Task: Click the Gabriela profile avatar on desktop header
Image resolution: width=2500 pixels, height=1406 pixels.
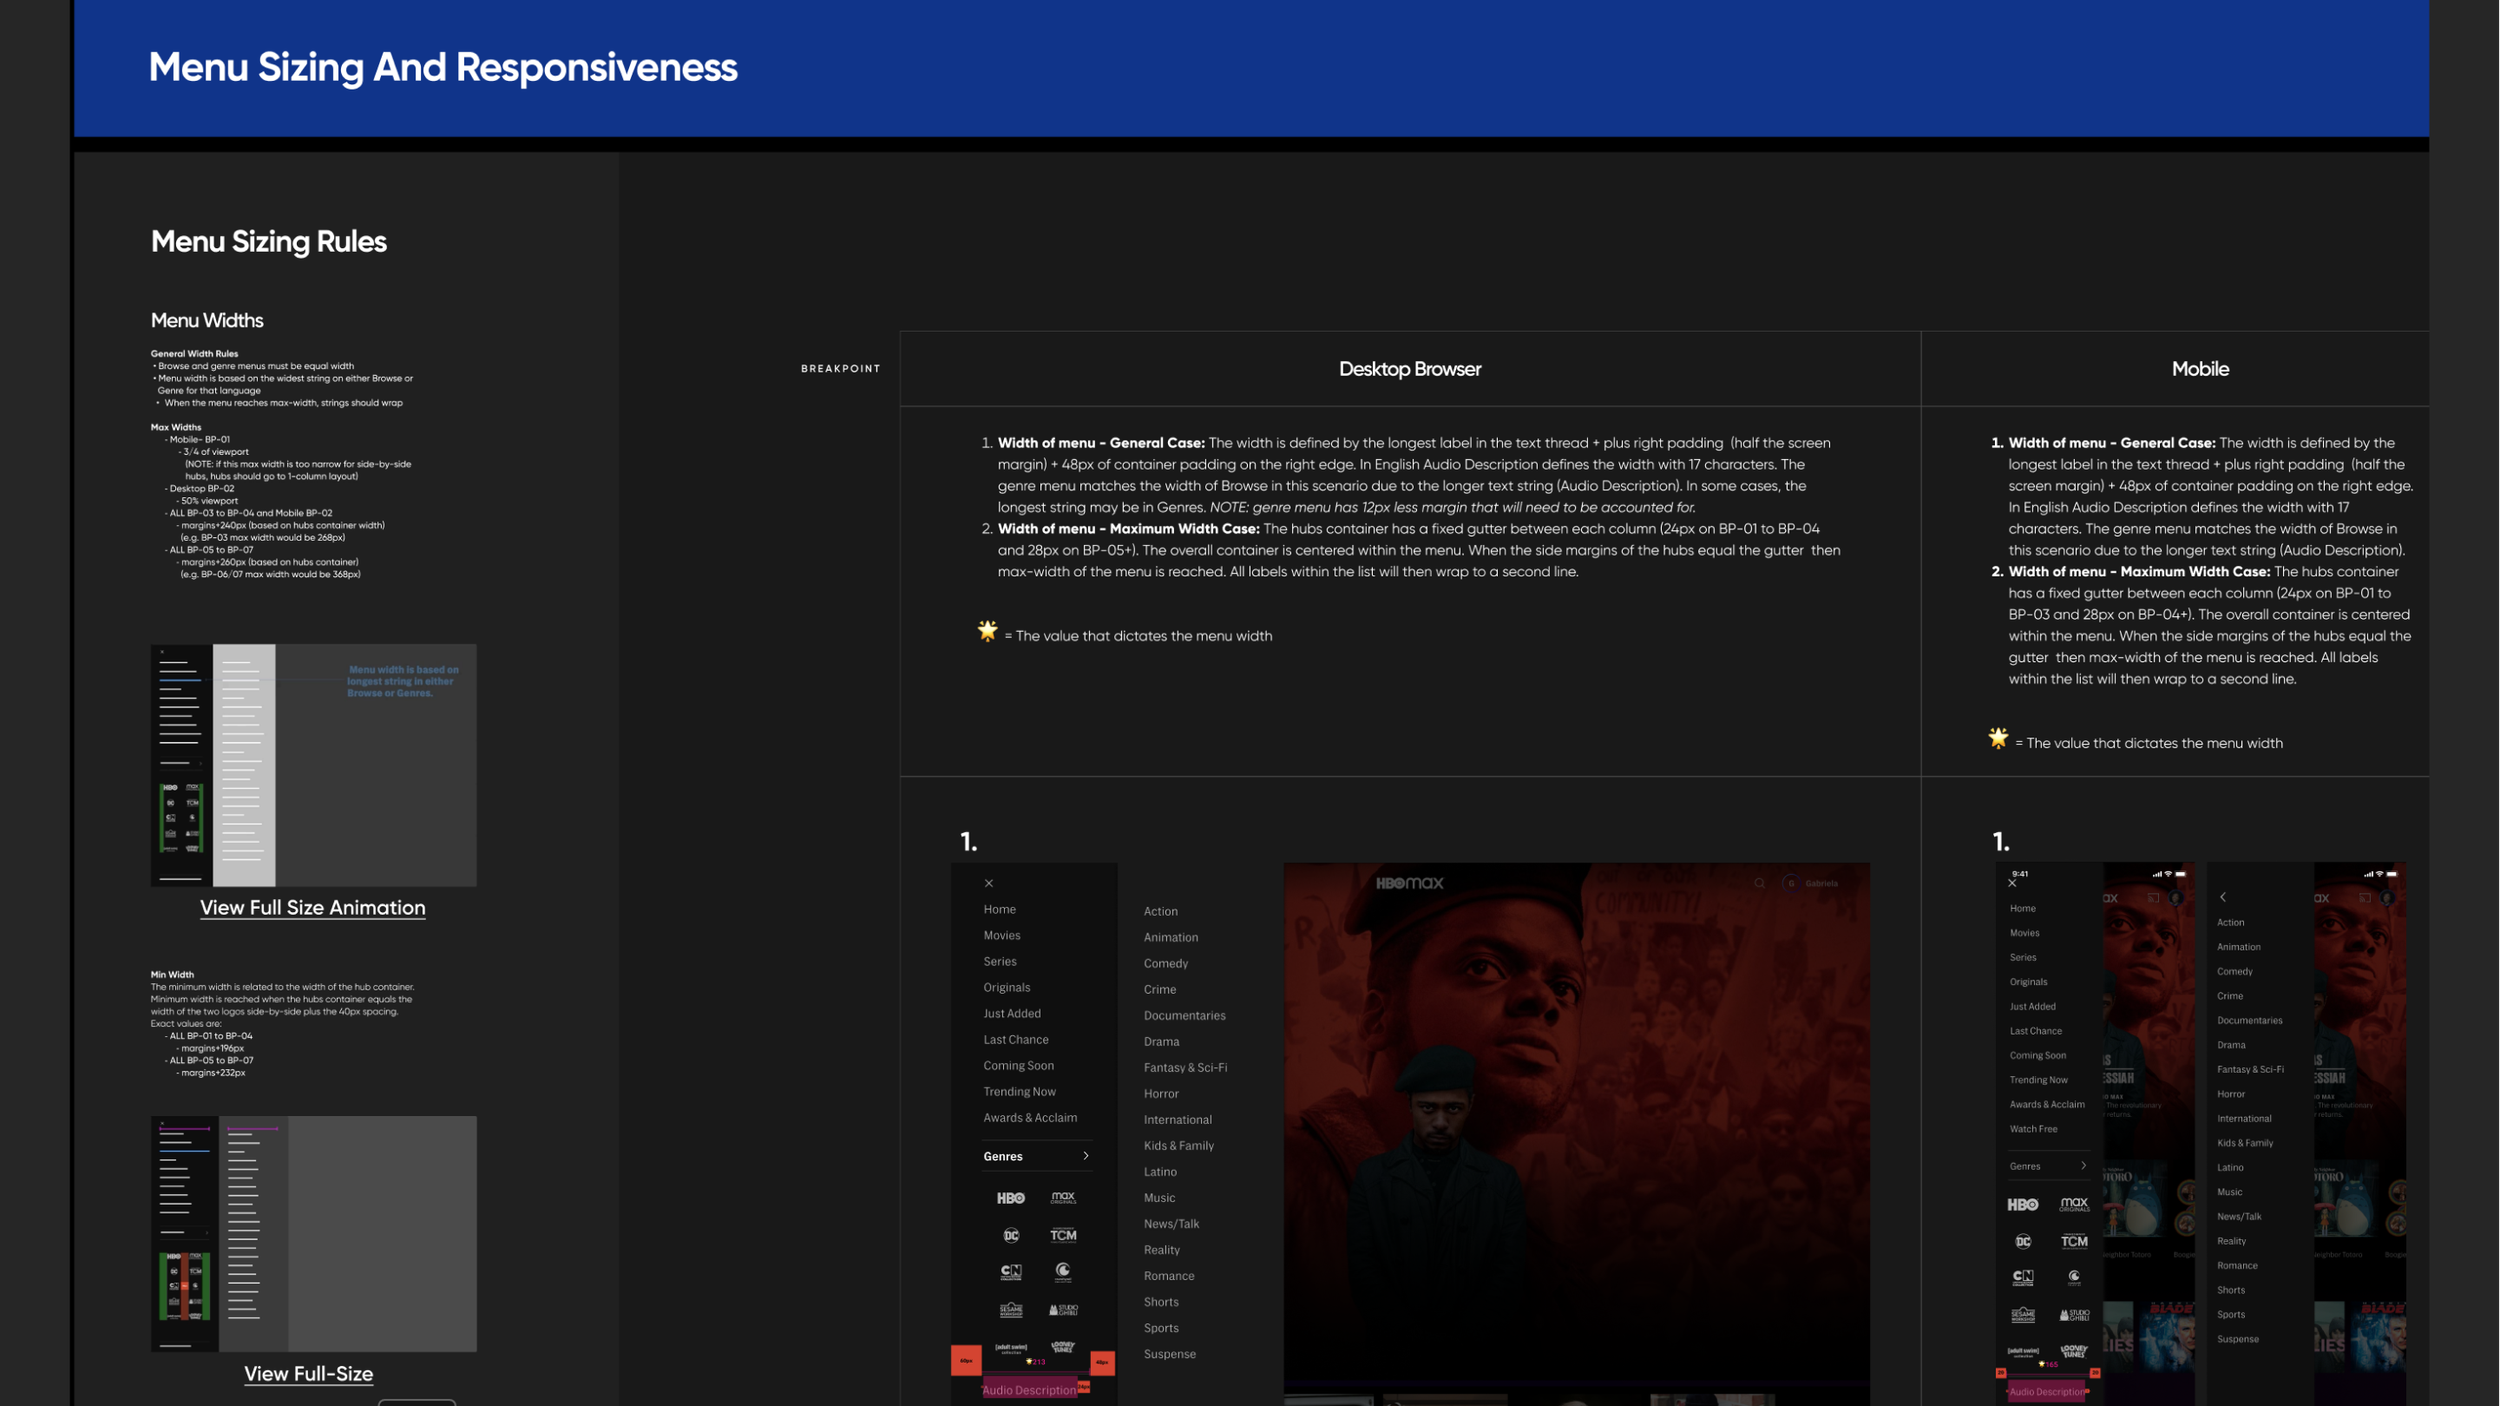Action: (x=1791, y=883)
